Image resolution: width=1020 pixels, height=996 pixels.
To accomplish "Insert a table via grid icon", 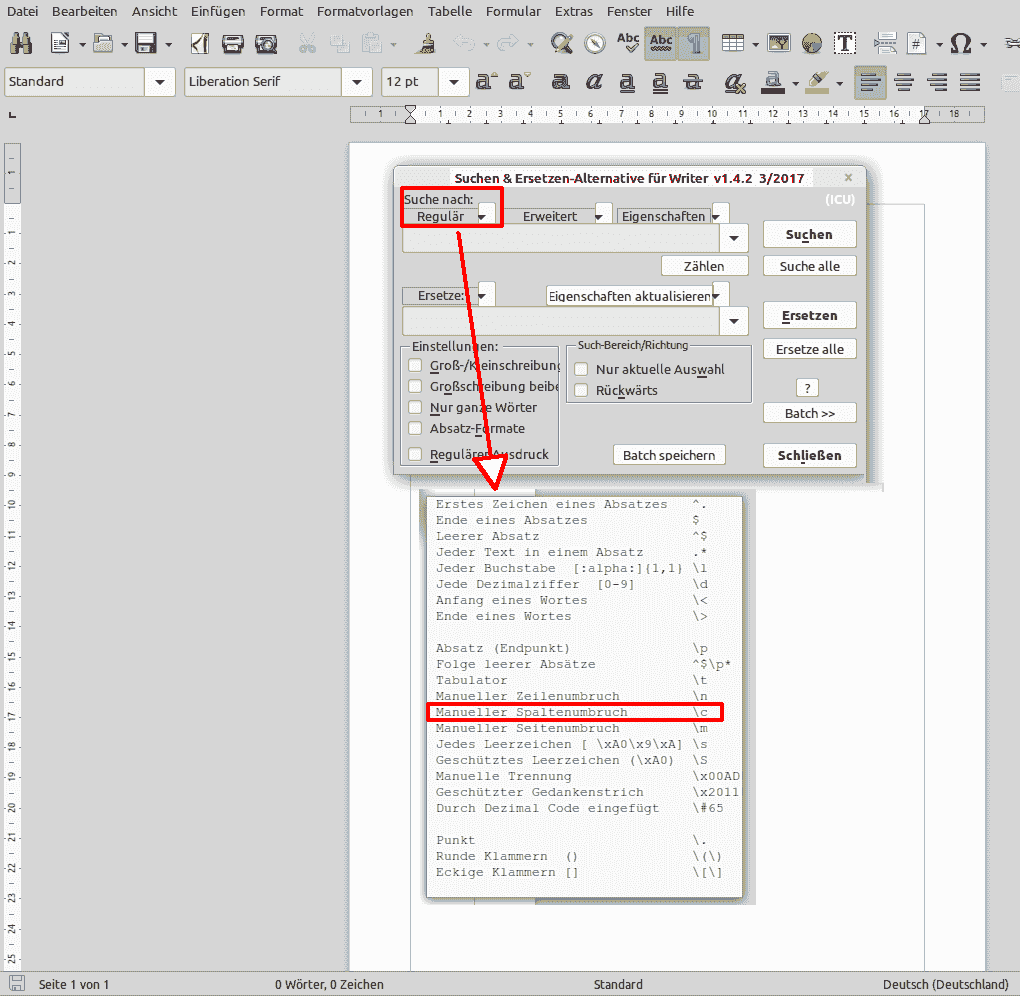I will click(x=733, y=44).
